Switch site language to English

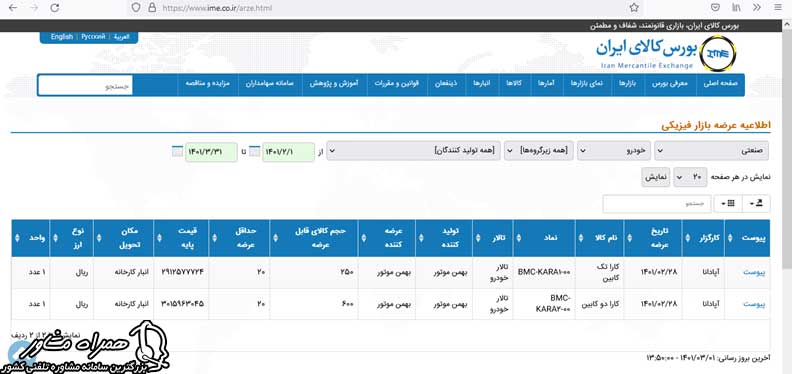(x=62, y=37)
